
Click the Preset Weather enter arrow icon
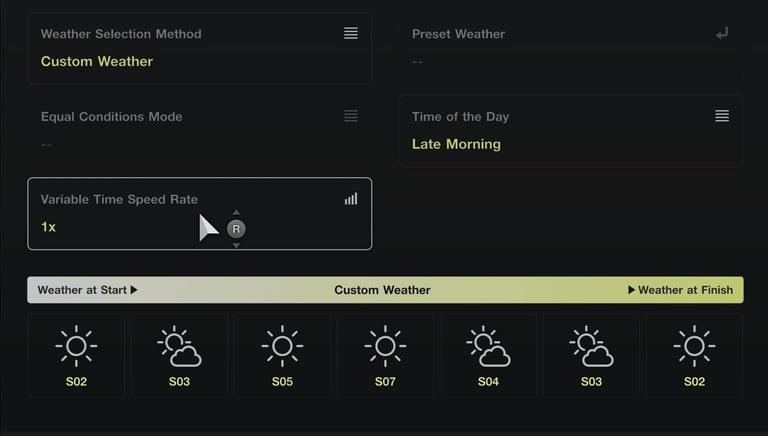tap(722, 33)
